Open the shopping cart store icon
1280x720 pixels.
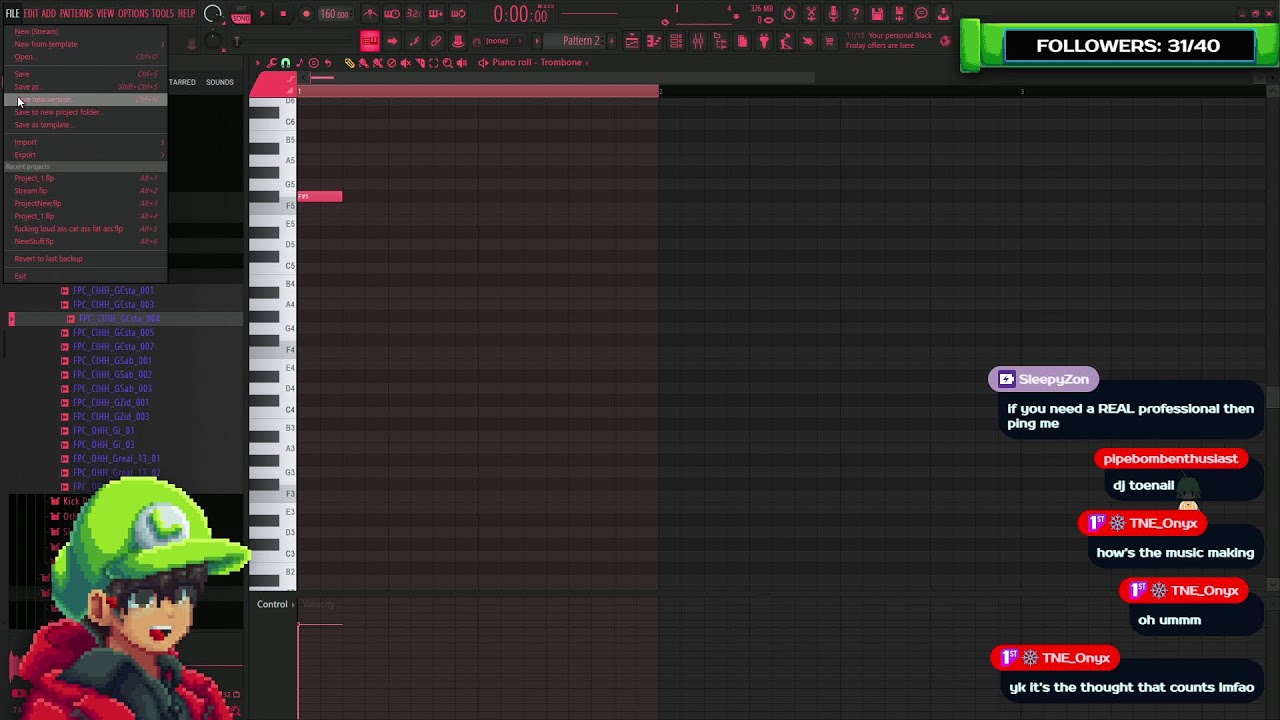coord(829,41)
